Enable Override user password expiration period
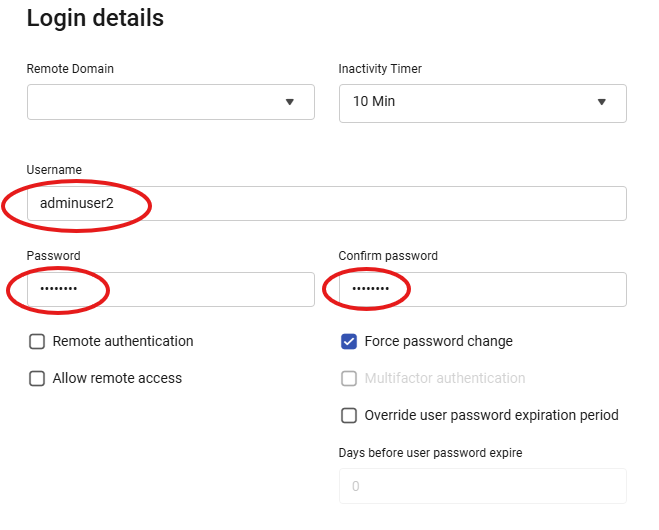 click(x=349, y=416)
